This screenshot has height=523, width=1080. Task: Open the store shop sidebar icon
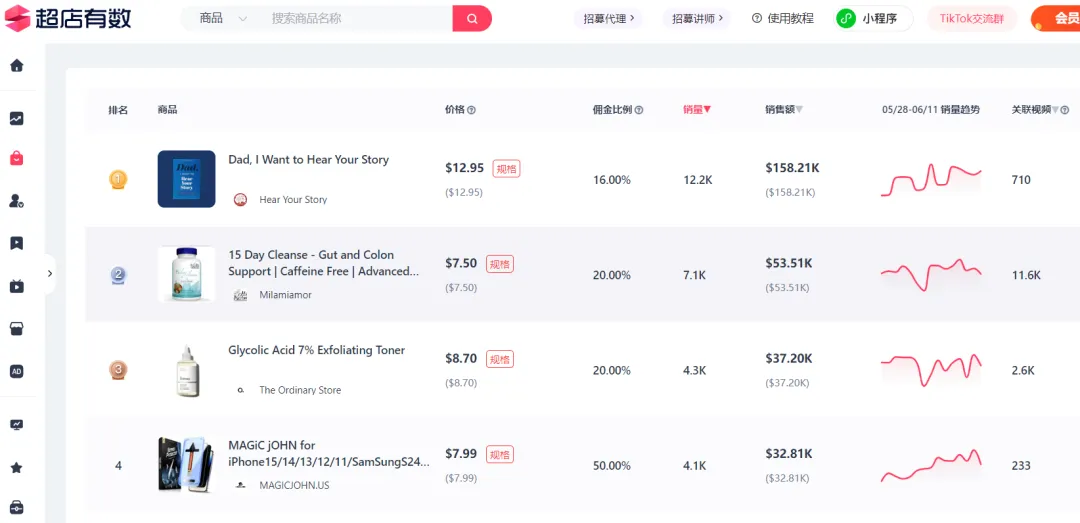click(x=17, y=328)
